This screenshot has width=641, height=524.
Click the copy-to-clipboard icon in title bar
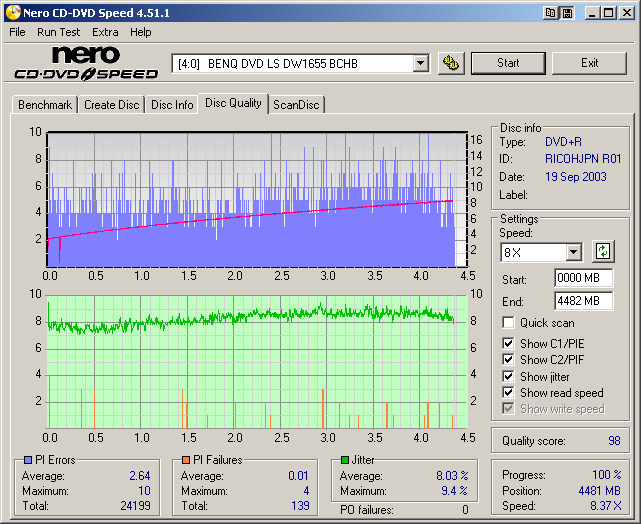(551, 13)
